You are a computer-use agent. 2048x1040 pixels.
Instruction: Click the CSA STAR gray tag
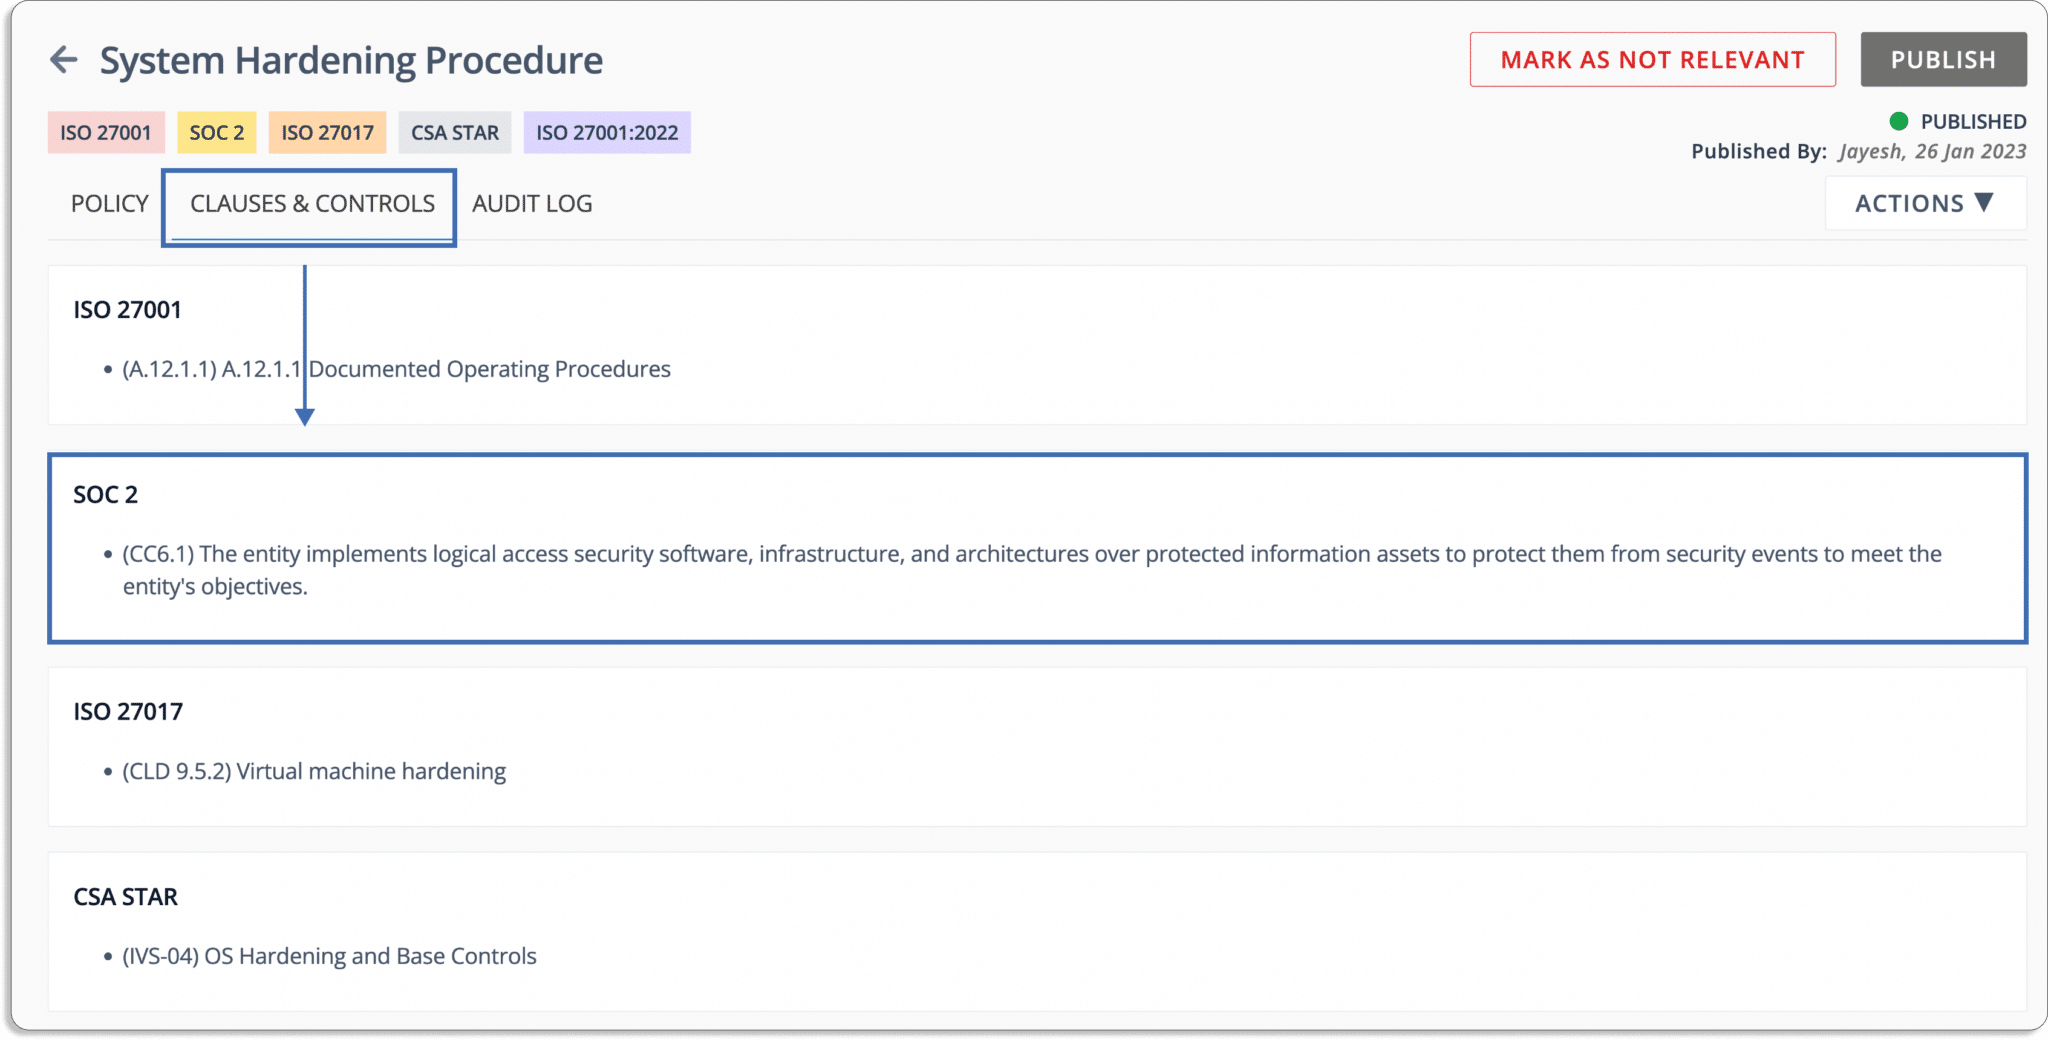(x=455, y=133)
